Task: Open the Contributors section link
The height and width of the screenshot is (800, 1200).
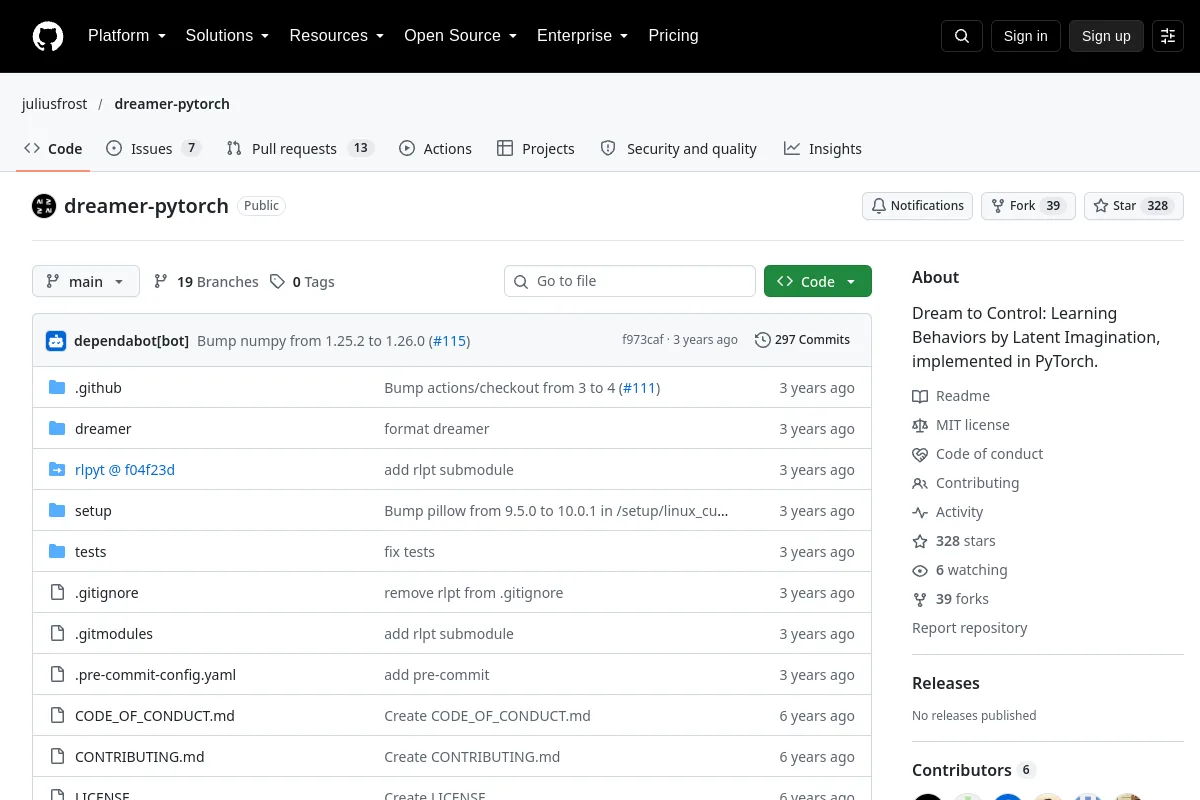Action: [x=973, y=770]
